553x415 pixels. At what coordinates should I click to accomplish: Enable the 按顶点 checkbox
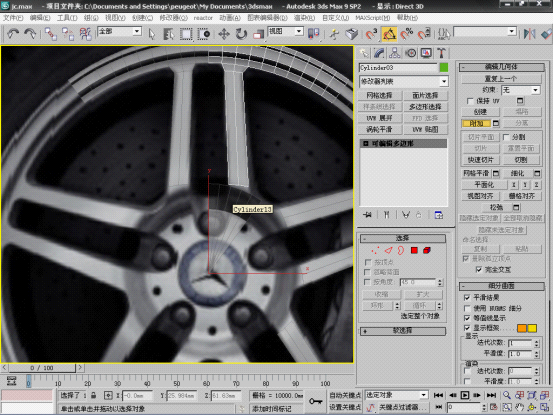pyautogui.click(x=368, y=262)
